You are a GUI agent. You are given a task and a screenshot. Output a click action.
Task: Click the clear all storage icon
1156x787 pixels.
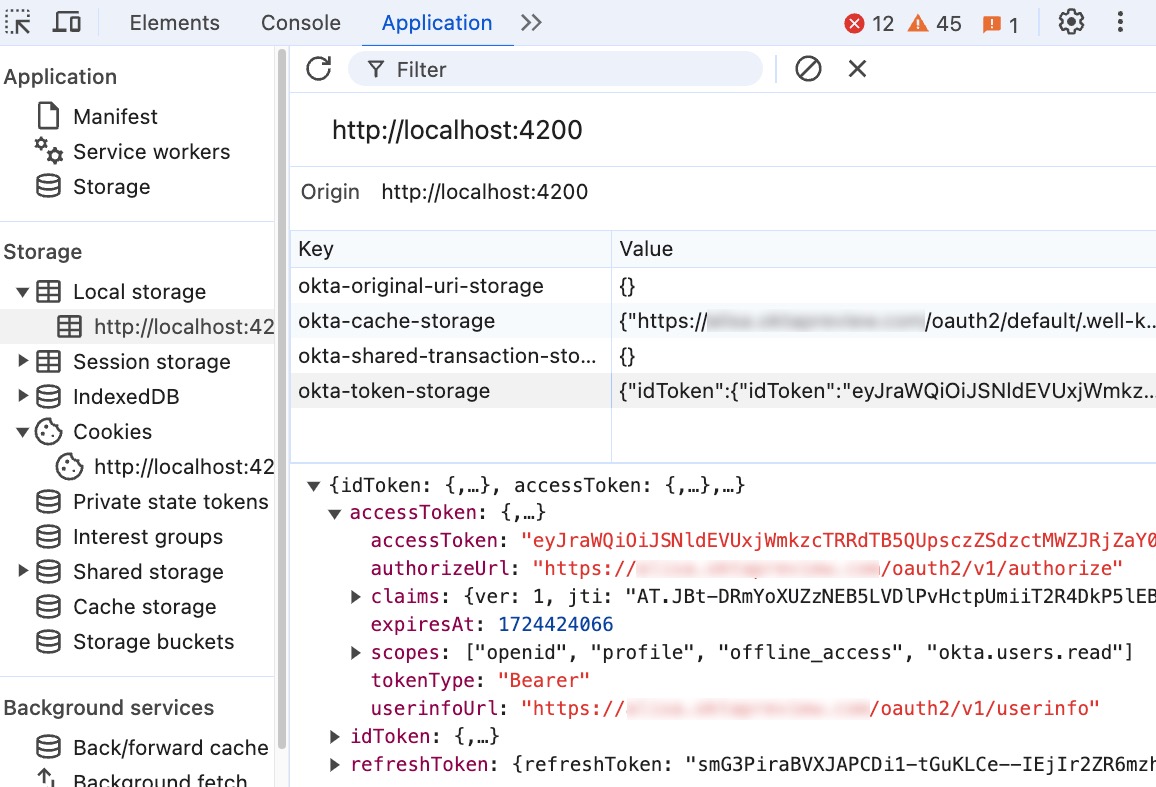pyautogui.click(x=808, y=69)
